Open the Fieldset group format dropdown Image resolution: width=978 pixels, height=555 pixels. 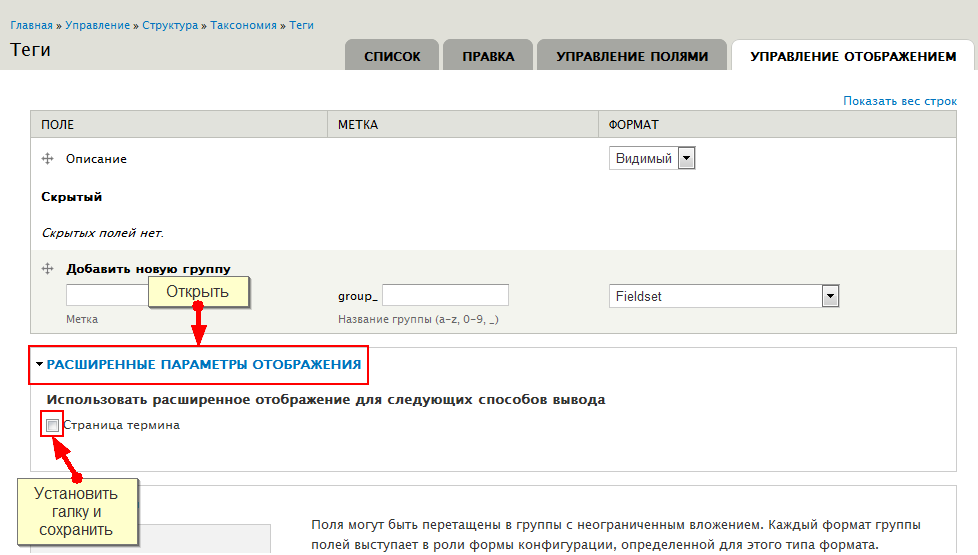point(723,296)
